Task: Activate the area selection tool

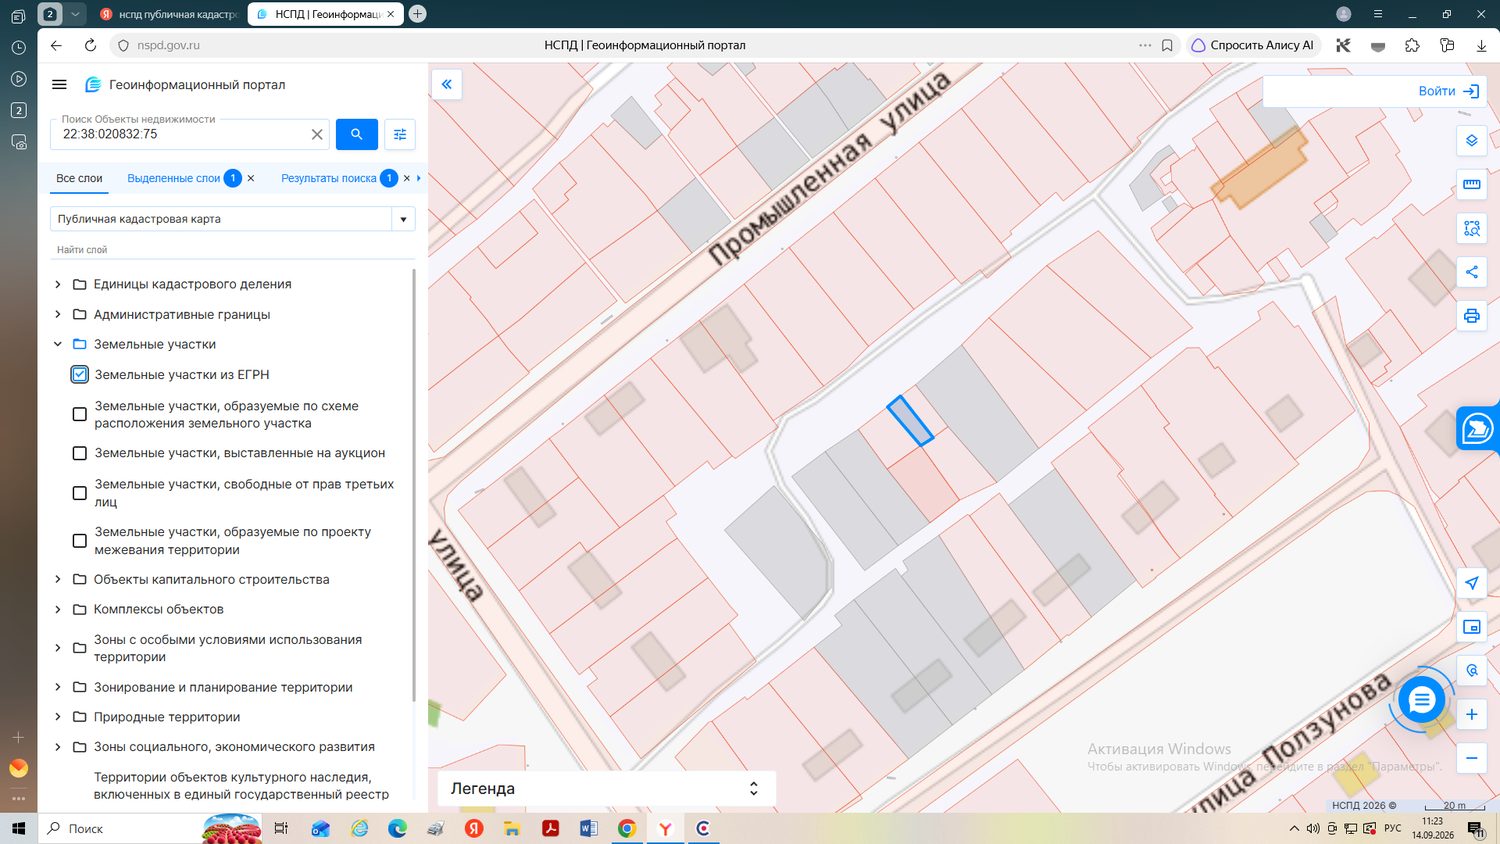Action: point(1472,228)
